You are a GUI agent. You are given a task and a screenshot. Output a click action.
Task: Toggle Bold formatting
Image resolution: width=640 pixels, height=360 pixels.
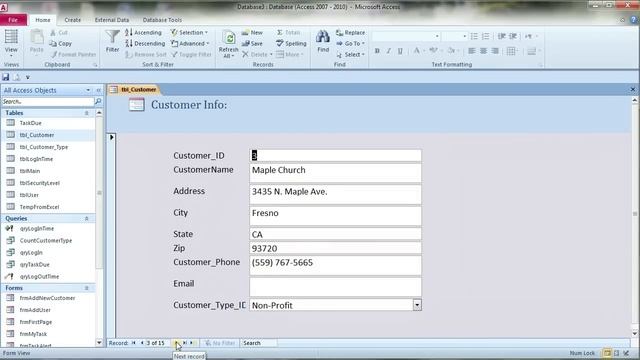(377, 51)
